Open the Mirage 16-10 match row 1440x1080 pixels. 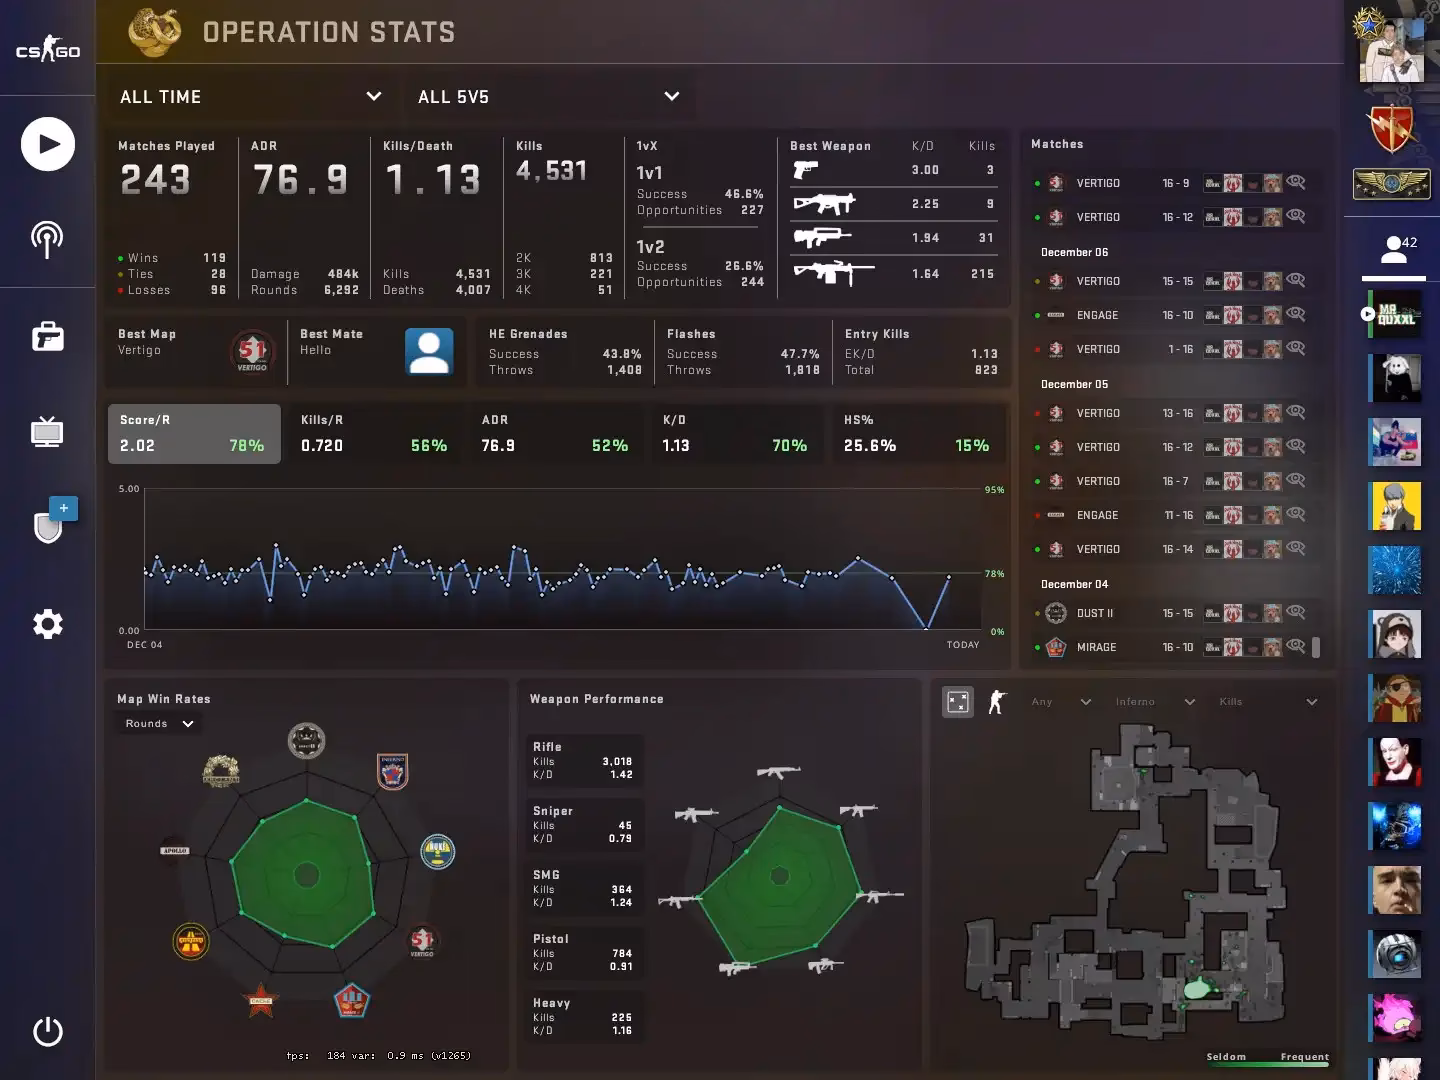tap(1172, 647)
